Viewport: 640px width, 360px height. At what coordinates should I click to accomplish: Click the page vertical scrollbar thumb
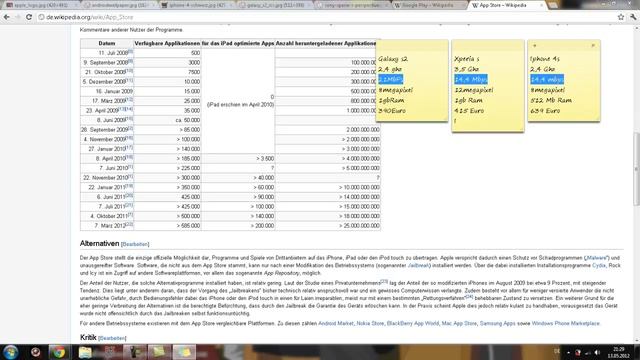click(x=636, y=169)
